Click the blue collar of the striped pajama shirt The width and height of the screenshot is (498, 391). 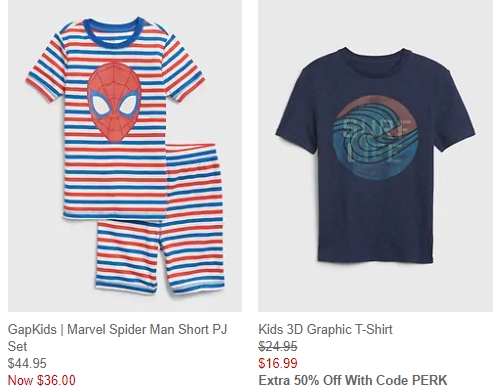(113, 33)
